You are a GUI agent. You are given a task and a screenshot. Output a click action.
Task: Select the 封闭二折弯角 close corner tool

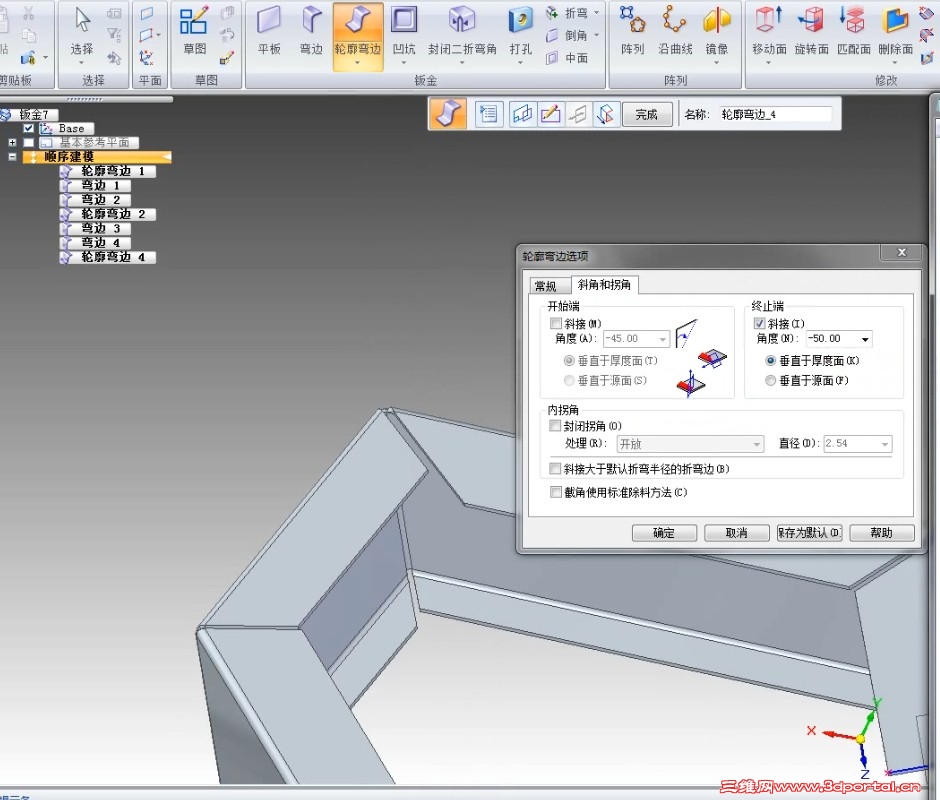[x=462, y=31]
